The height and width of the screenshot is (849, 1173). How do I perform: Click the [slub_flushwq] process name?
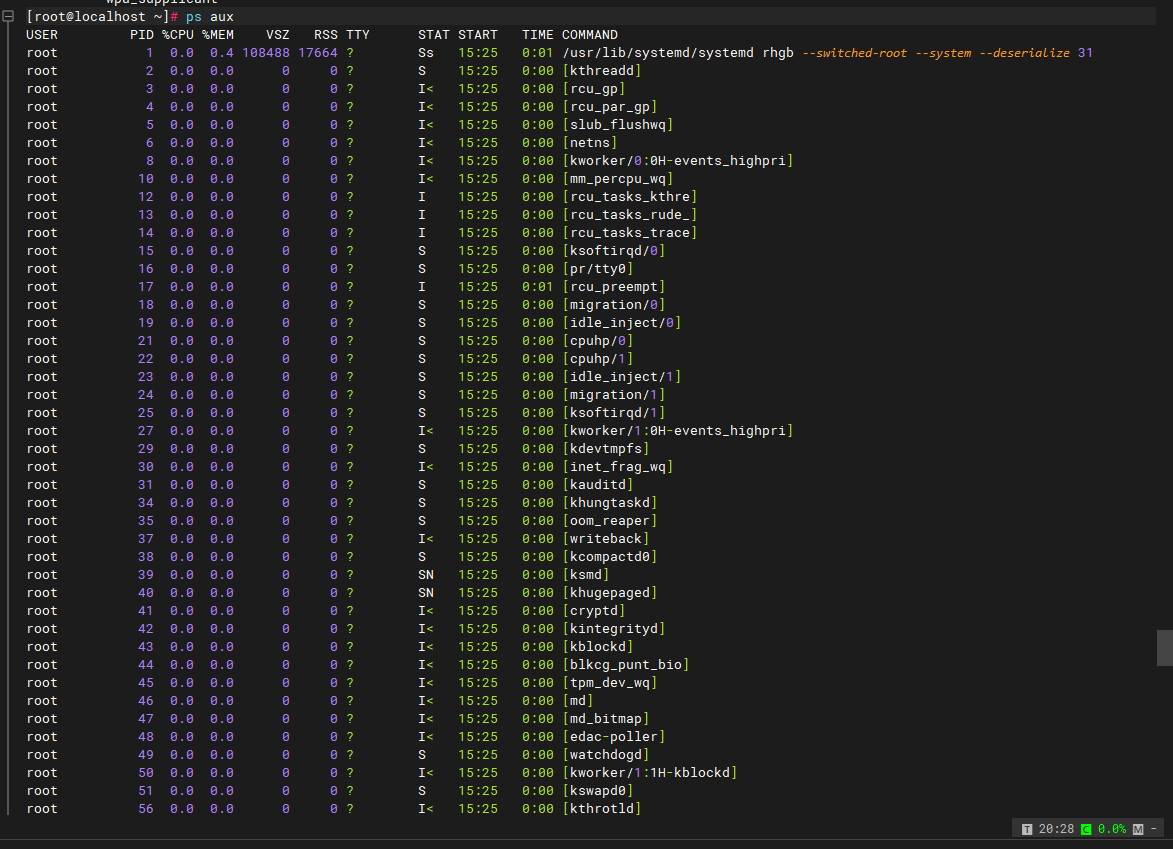point(618,125)
